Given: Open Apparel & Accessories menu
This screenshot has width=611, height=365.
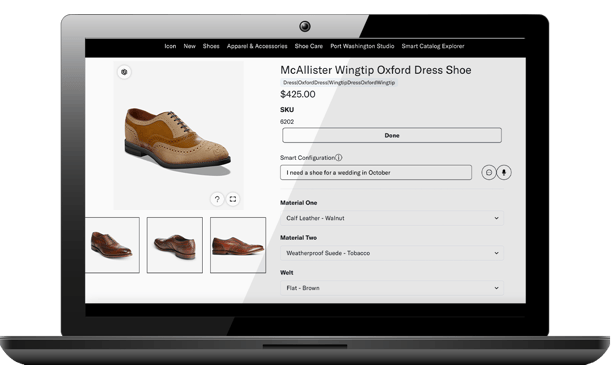Looking at the screenshot, I should 257,46.
